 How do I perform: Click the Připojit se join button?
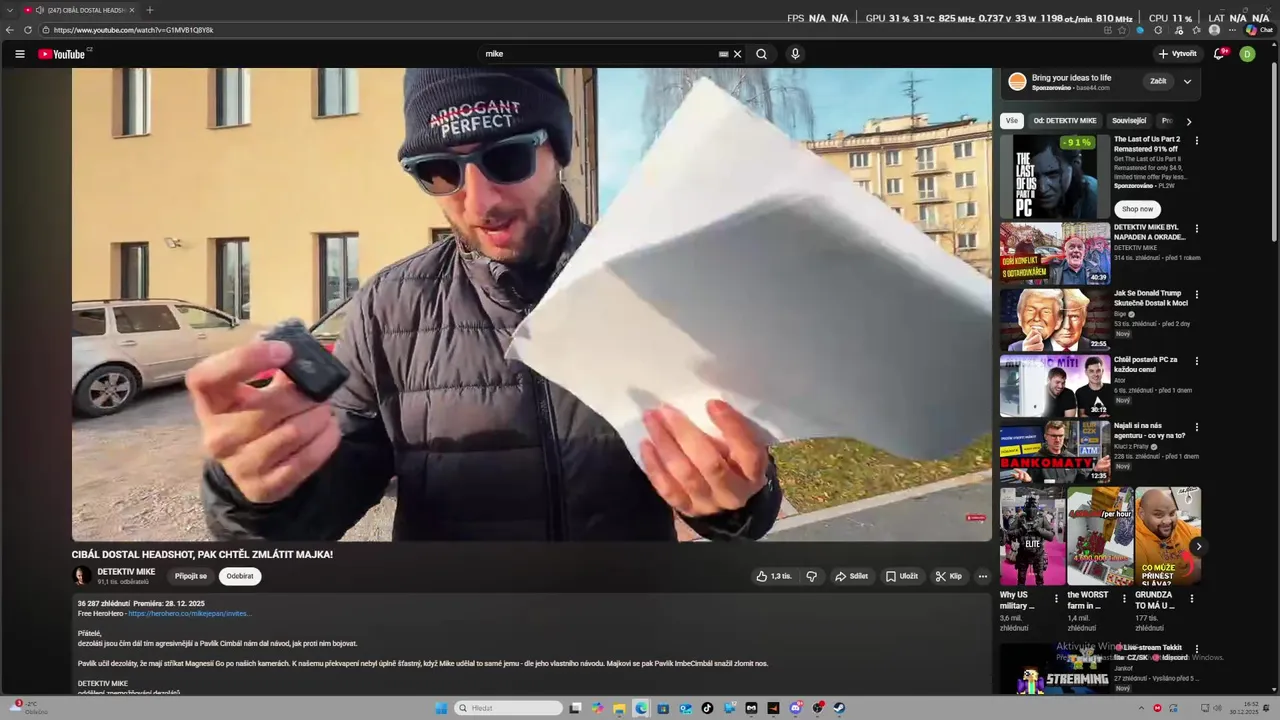click(x=191, y=576)
